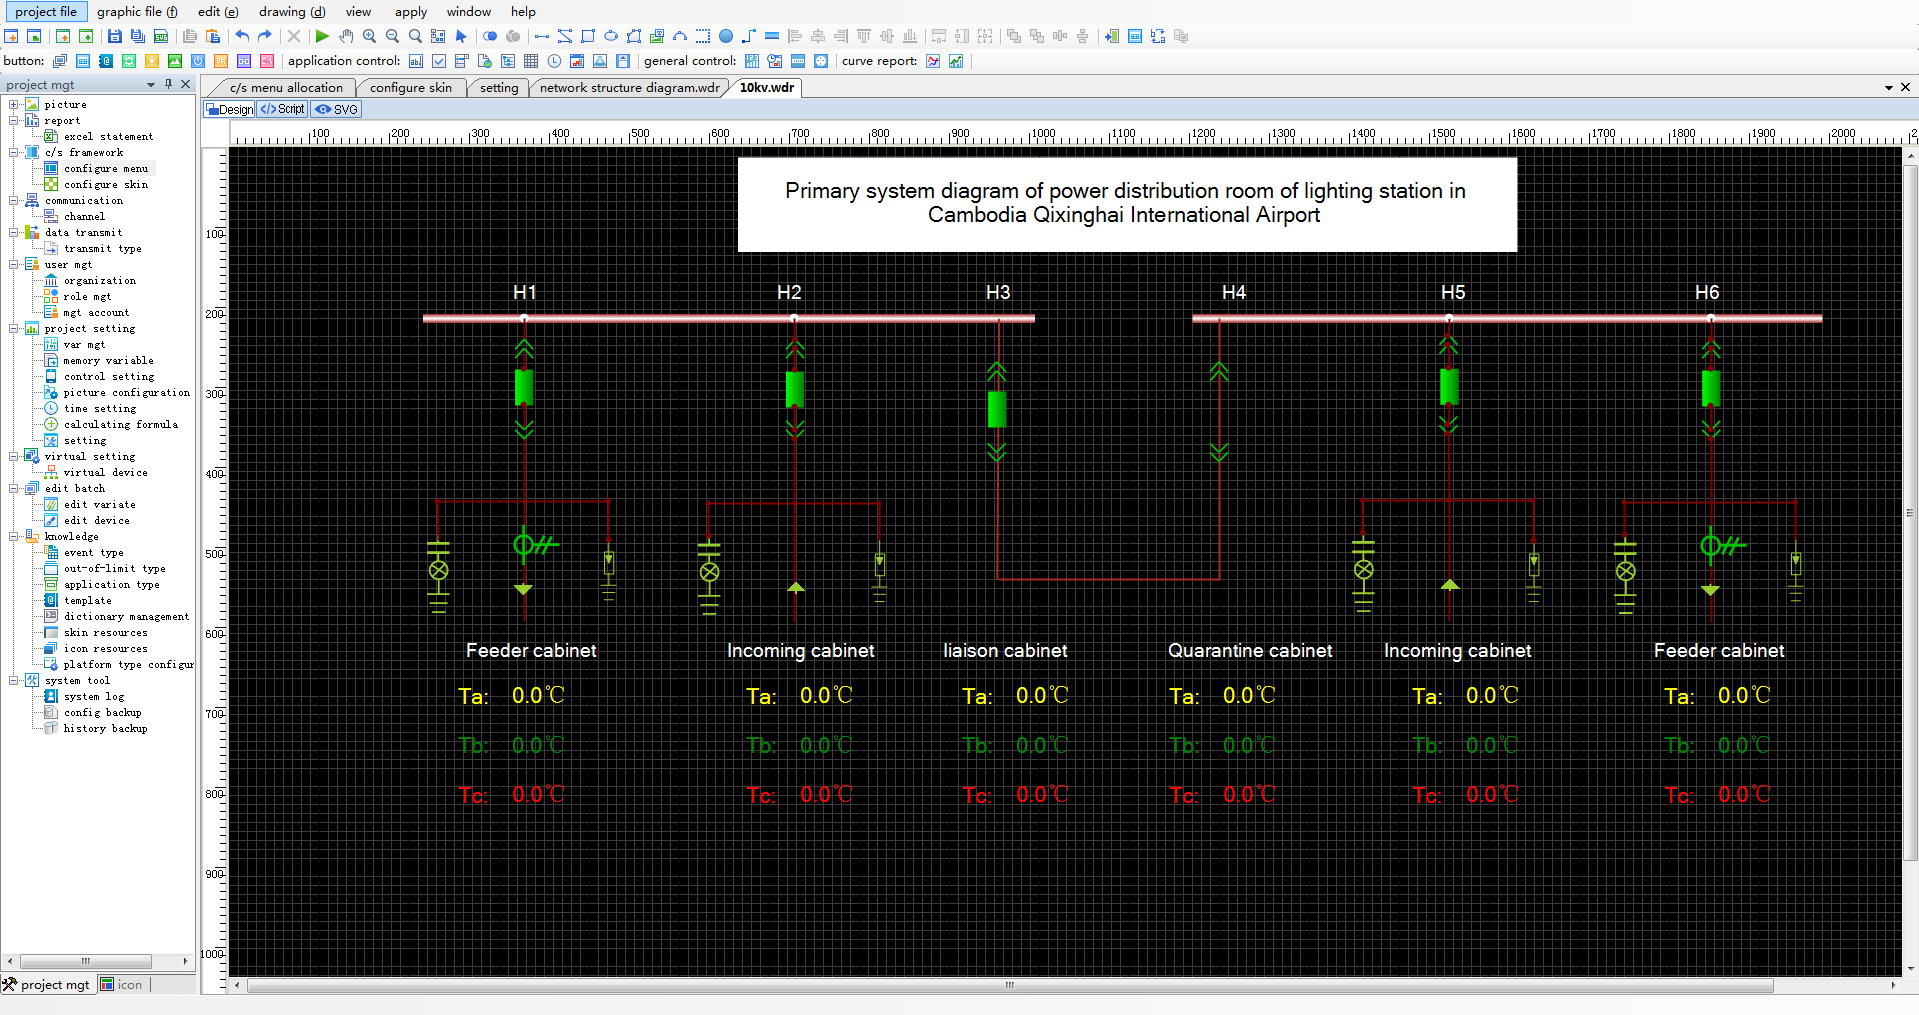The image size is (1919, 1015).
Task: Insert the checkbox application control
Action: tap(439, 61)
